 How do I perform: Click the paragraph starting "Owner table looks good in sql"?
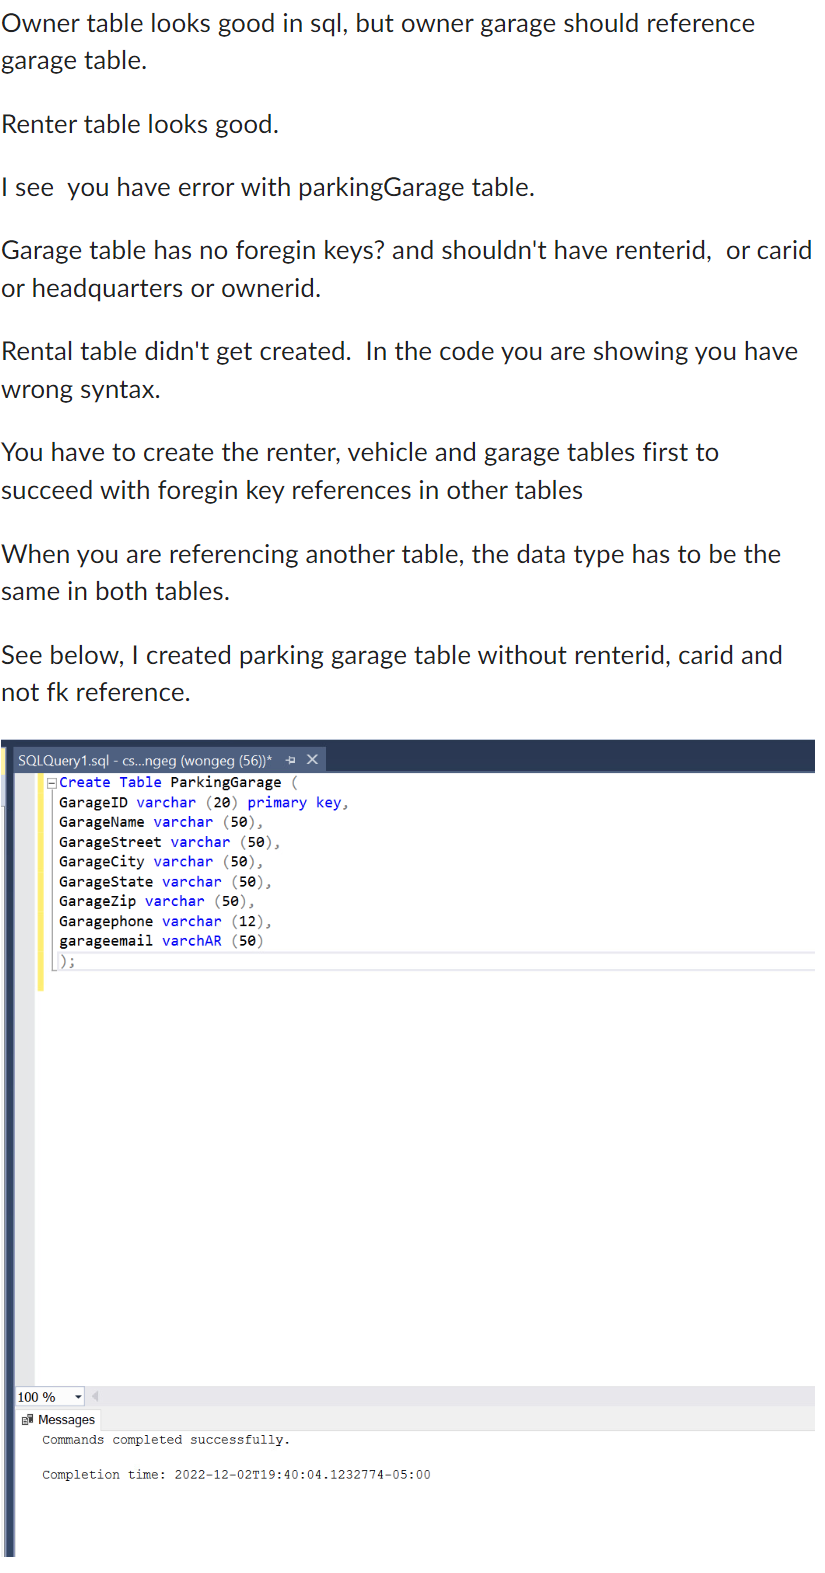[378, 42]
